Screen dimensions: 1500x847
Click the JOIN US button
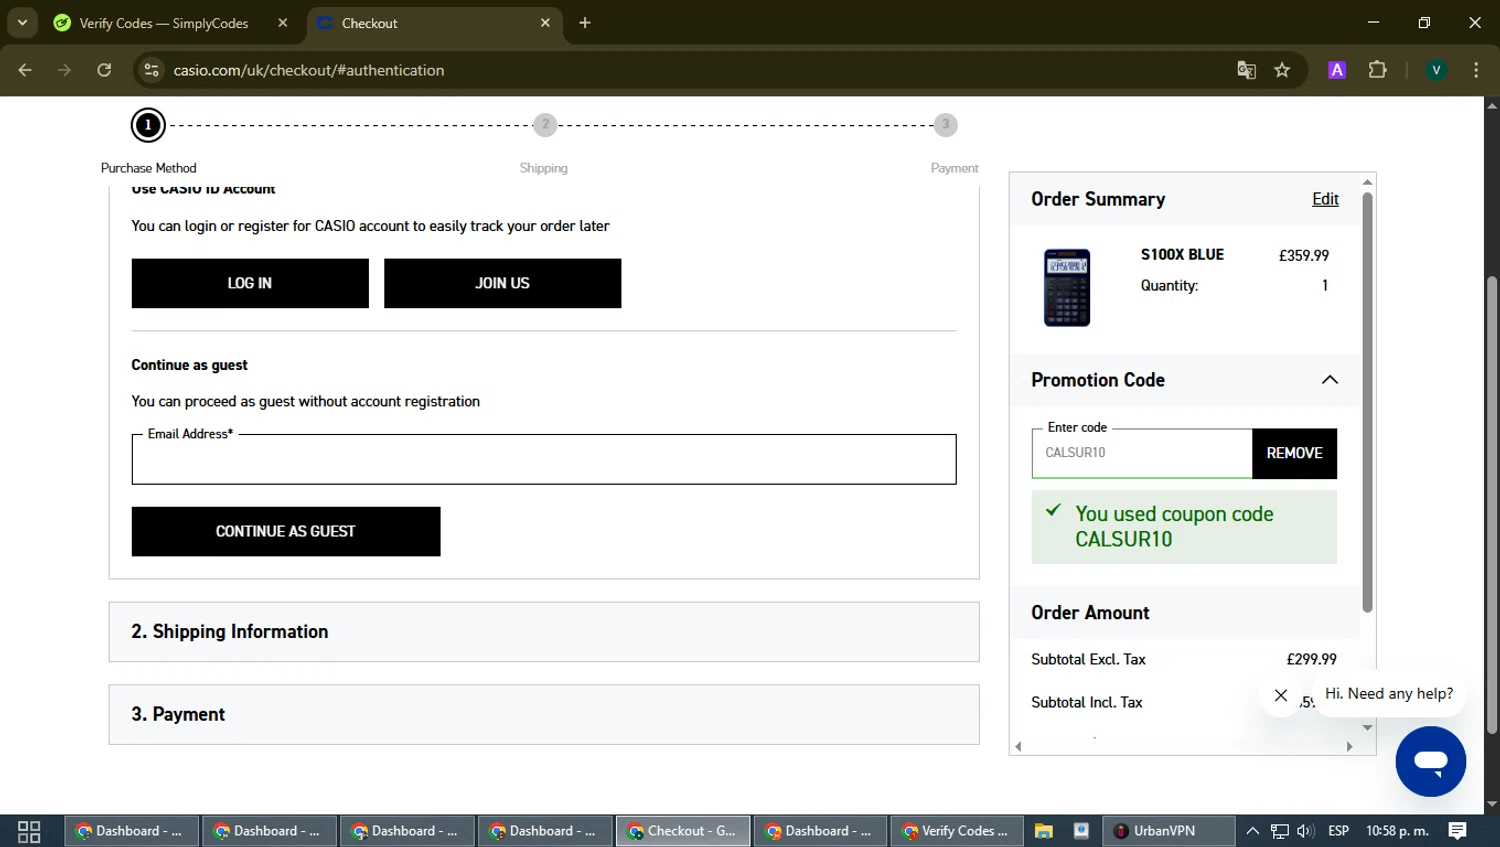pyautogui.click(x=502, y=283)
